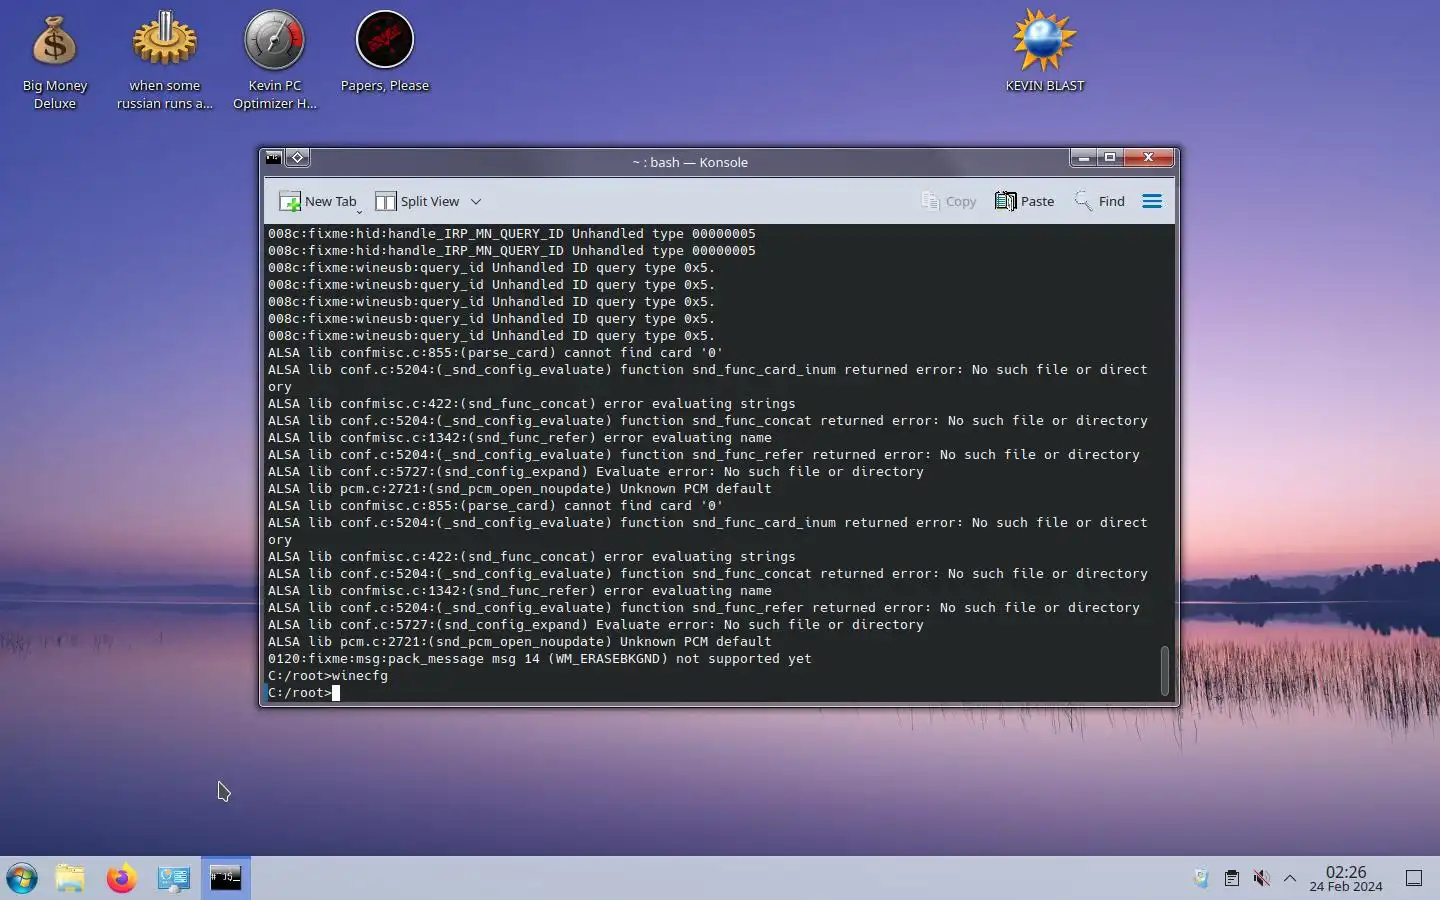The height and width of the screenshot is (900, 1440).
Task: Click the Split View toolbar button
Action: pyautogui.click(x=417, y=201)
